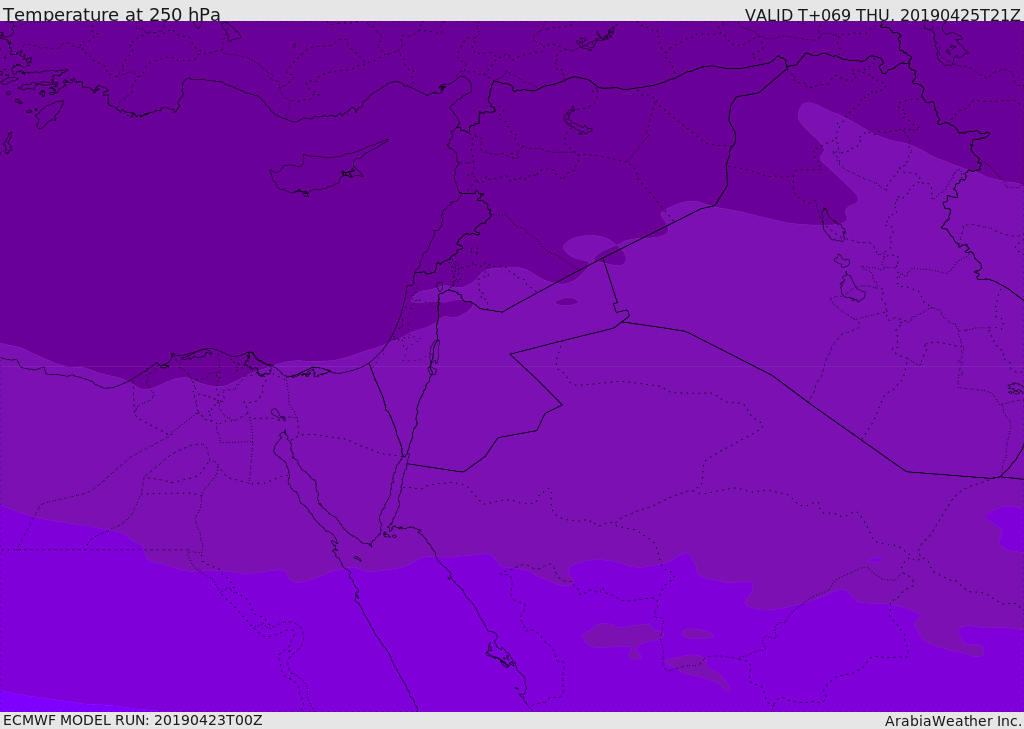The image size is (1024, 729).
Task: Click Lake Tharthar in Iraq
Action: pos(833,225)
